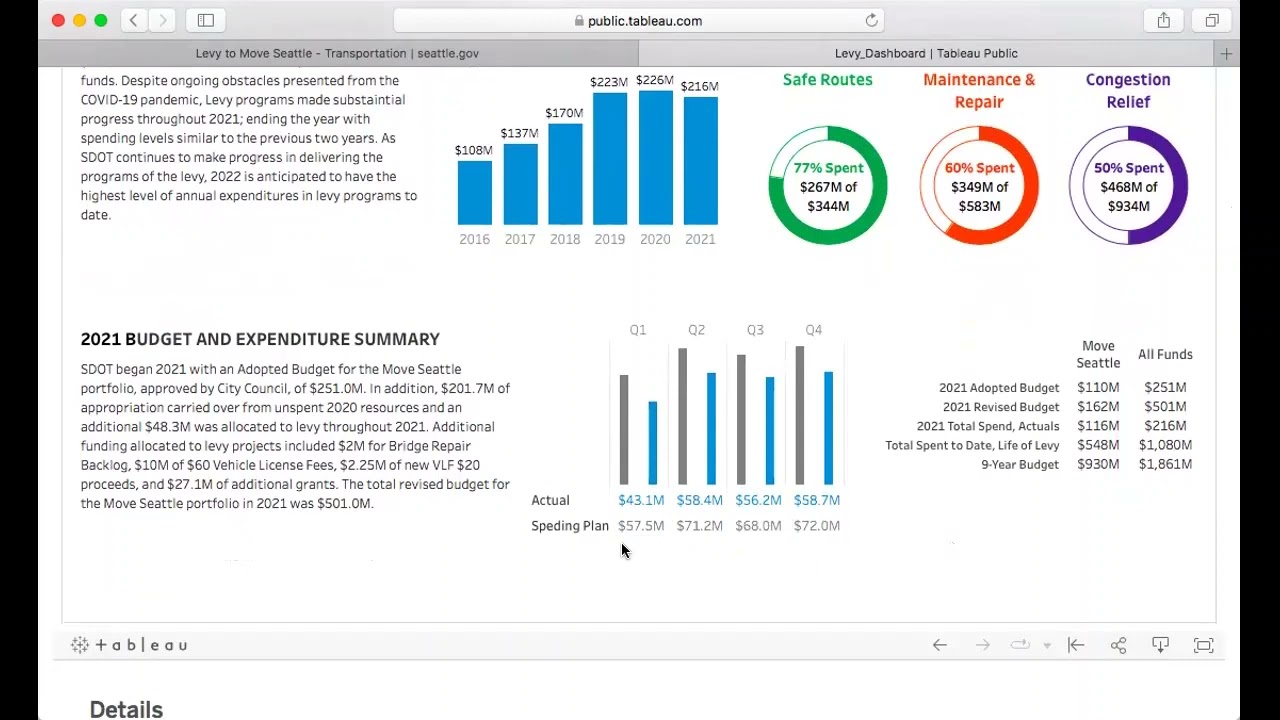Select the 2019 $223M bar
Screen dimensions: 1280x720
pos(610,158)
